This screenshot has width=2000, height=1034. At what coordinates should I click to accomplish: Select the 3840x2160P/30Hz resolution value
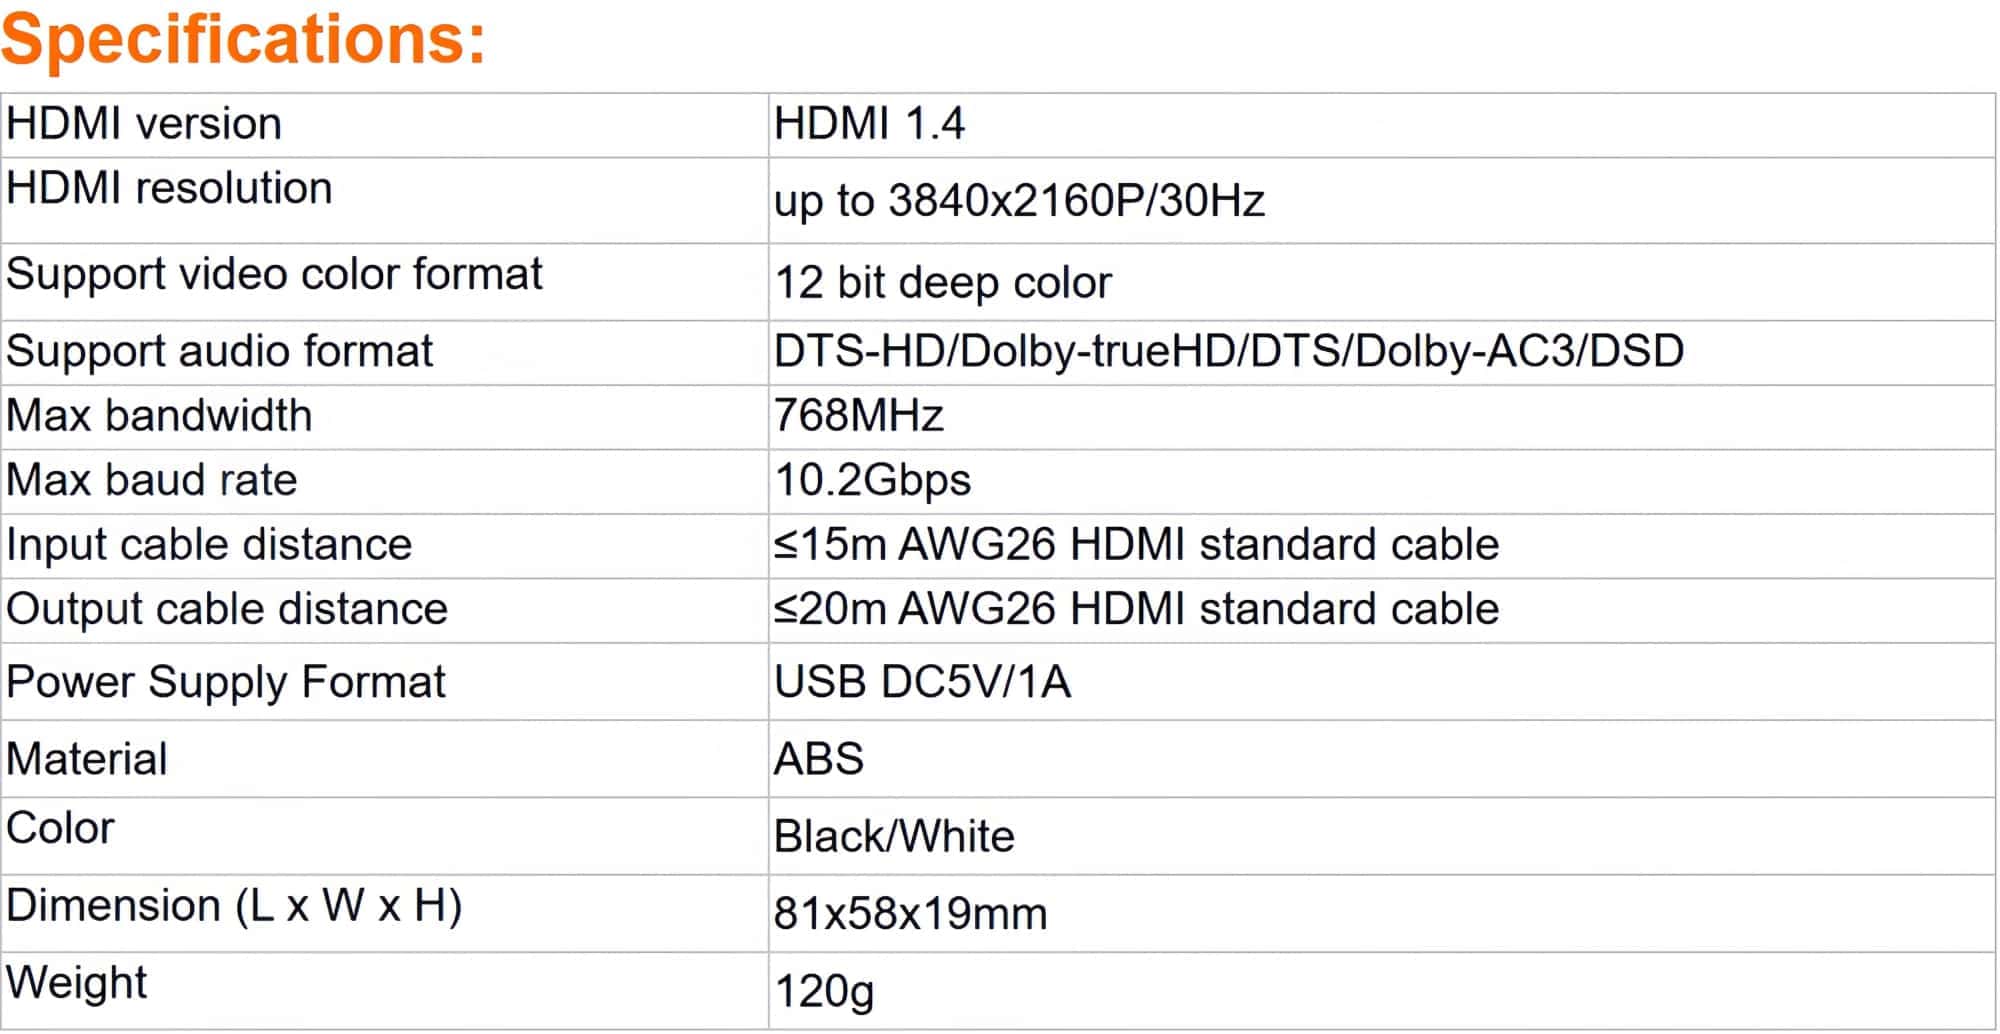(1019, 201)
